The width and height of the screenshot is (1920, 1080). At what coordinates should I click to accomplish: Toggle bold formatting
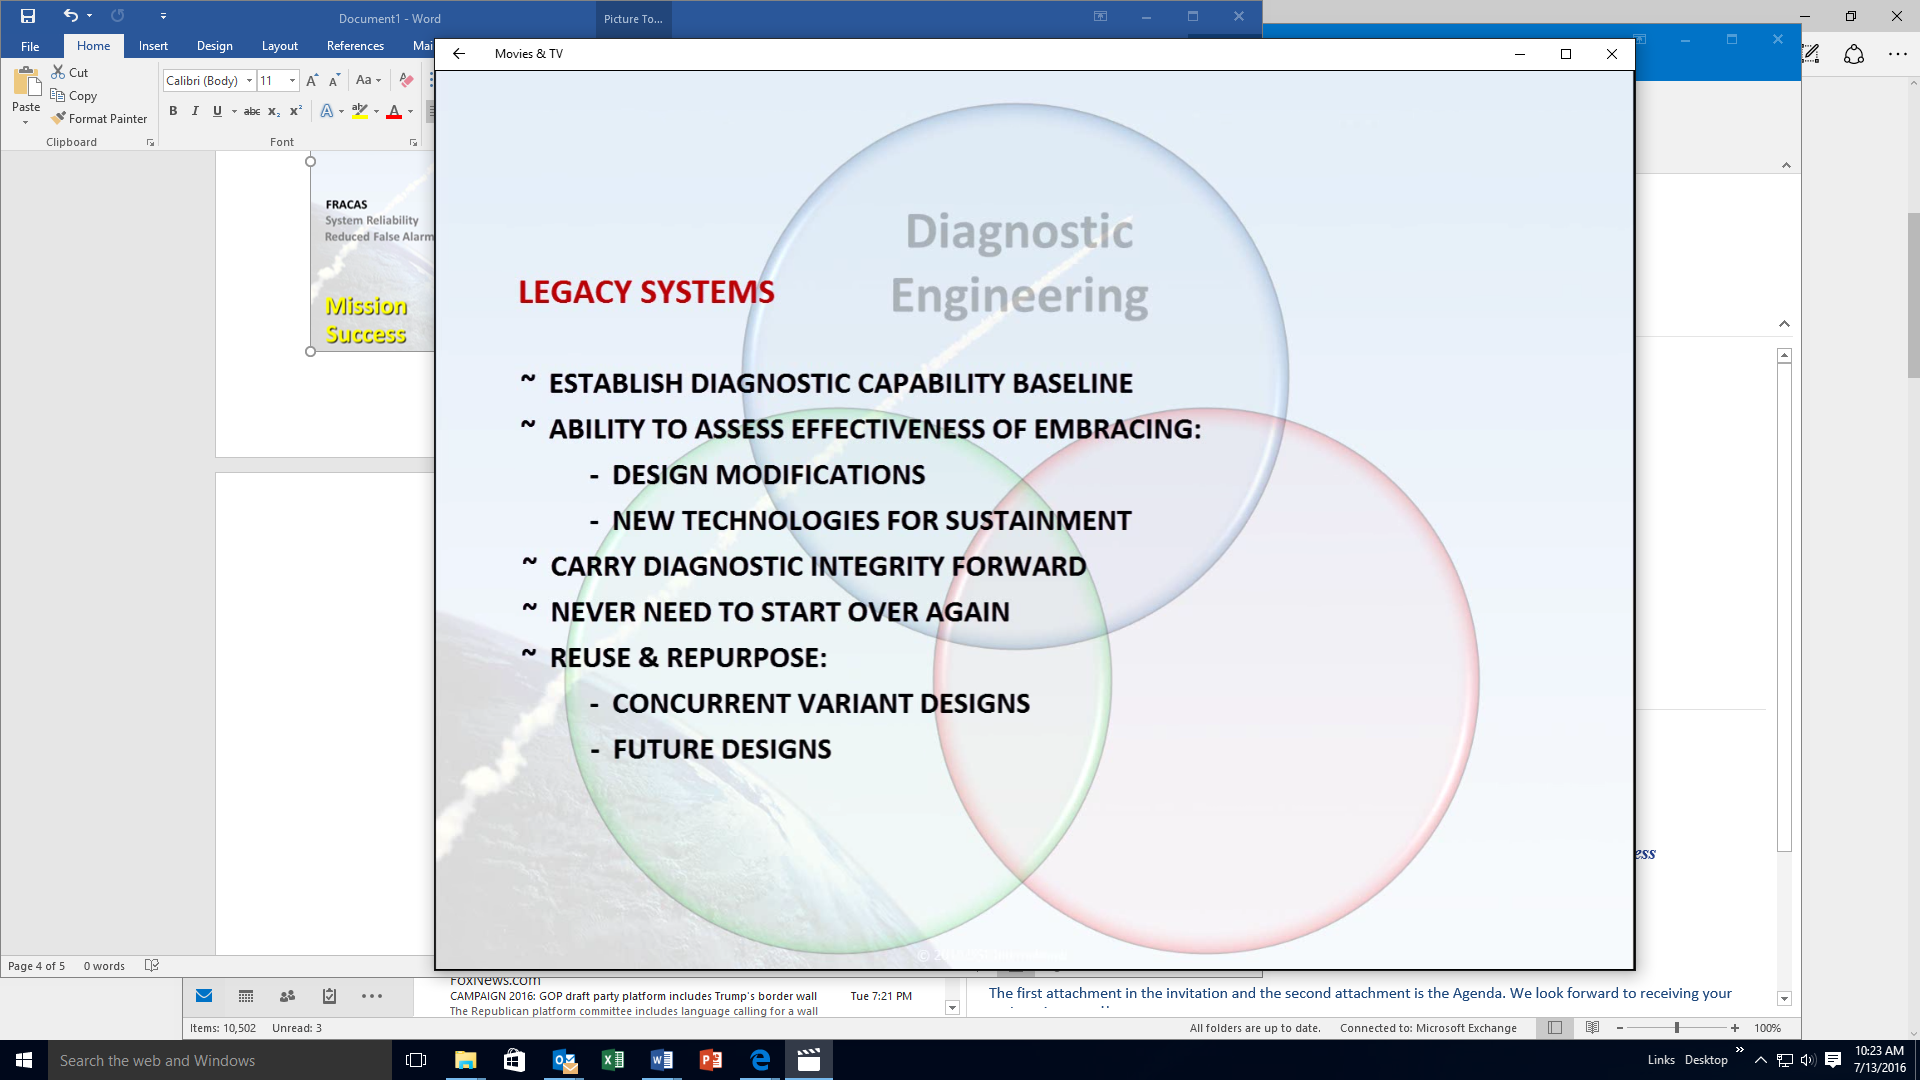pyautogui.click(x=173, y=111)
